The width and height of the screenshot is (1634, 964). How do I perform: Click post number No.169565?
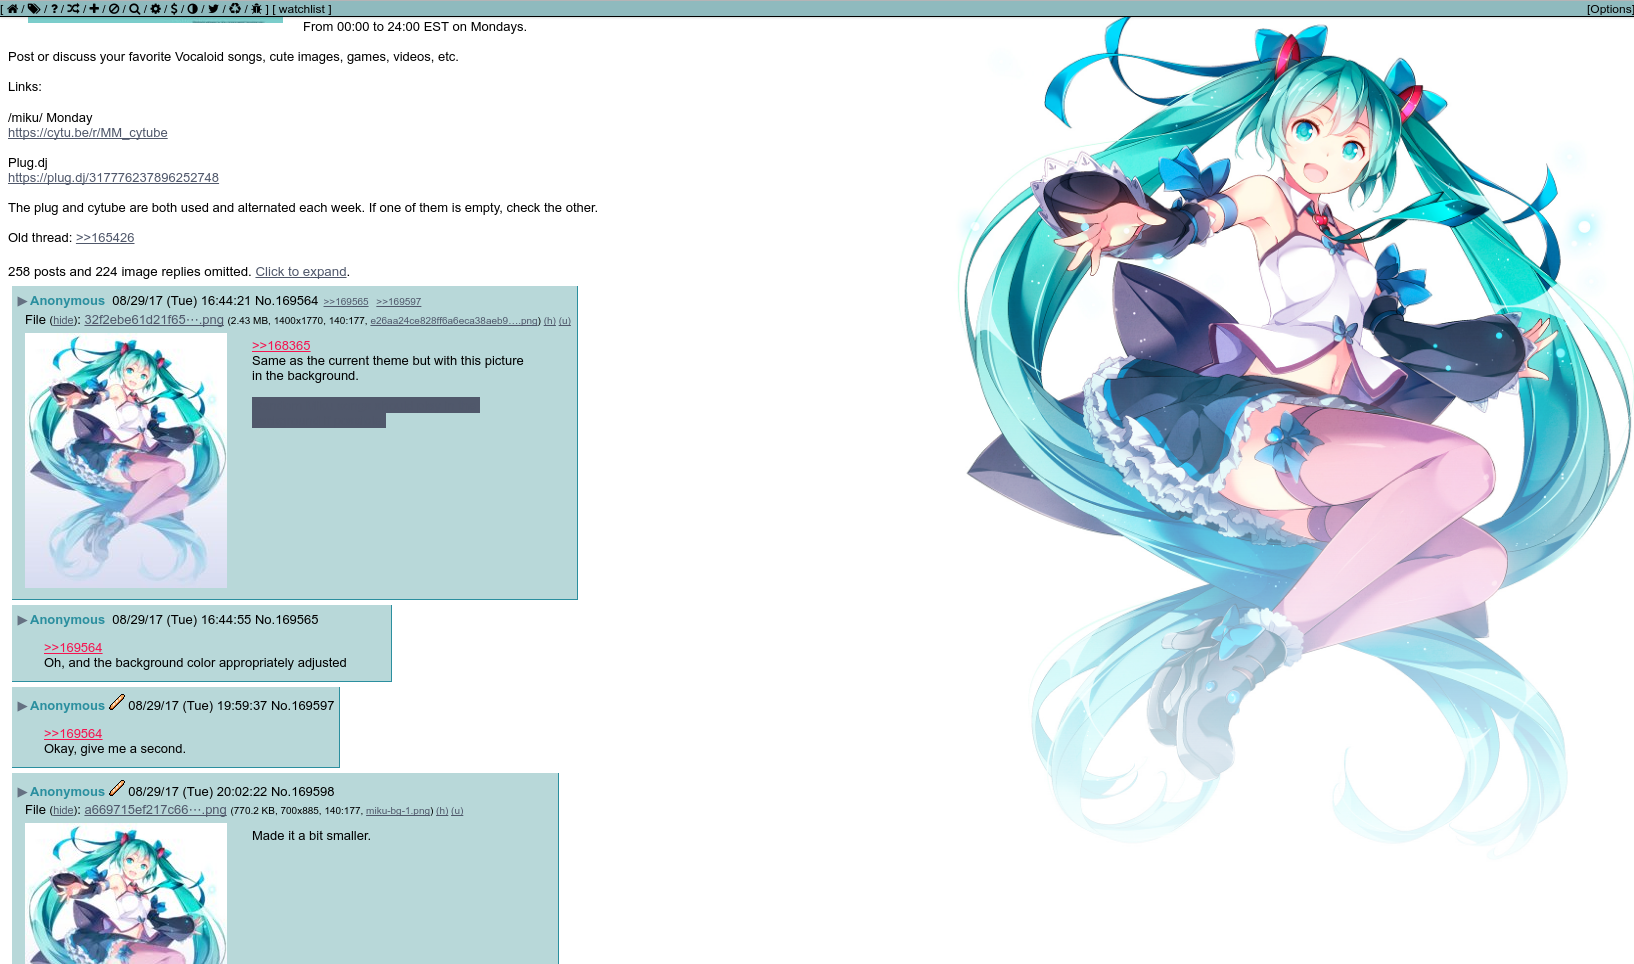tap(287, 620)
